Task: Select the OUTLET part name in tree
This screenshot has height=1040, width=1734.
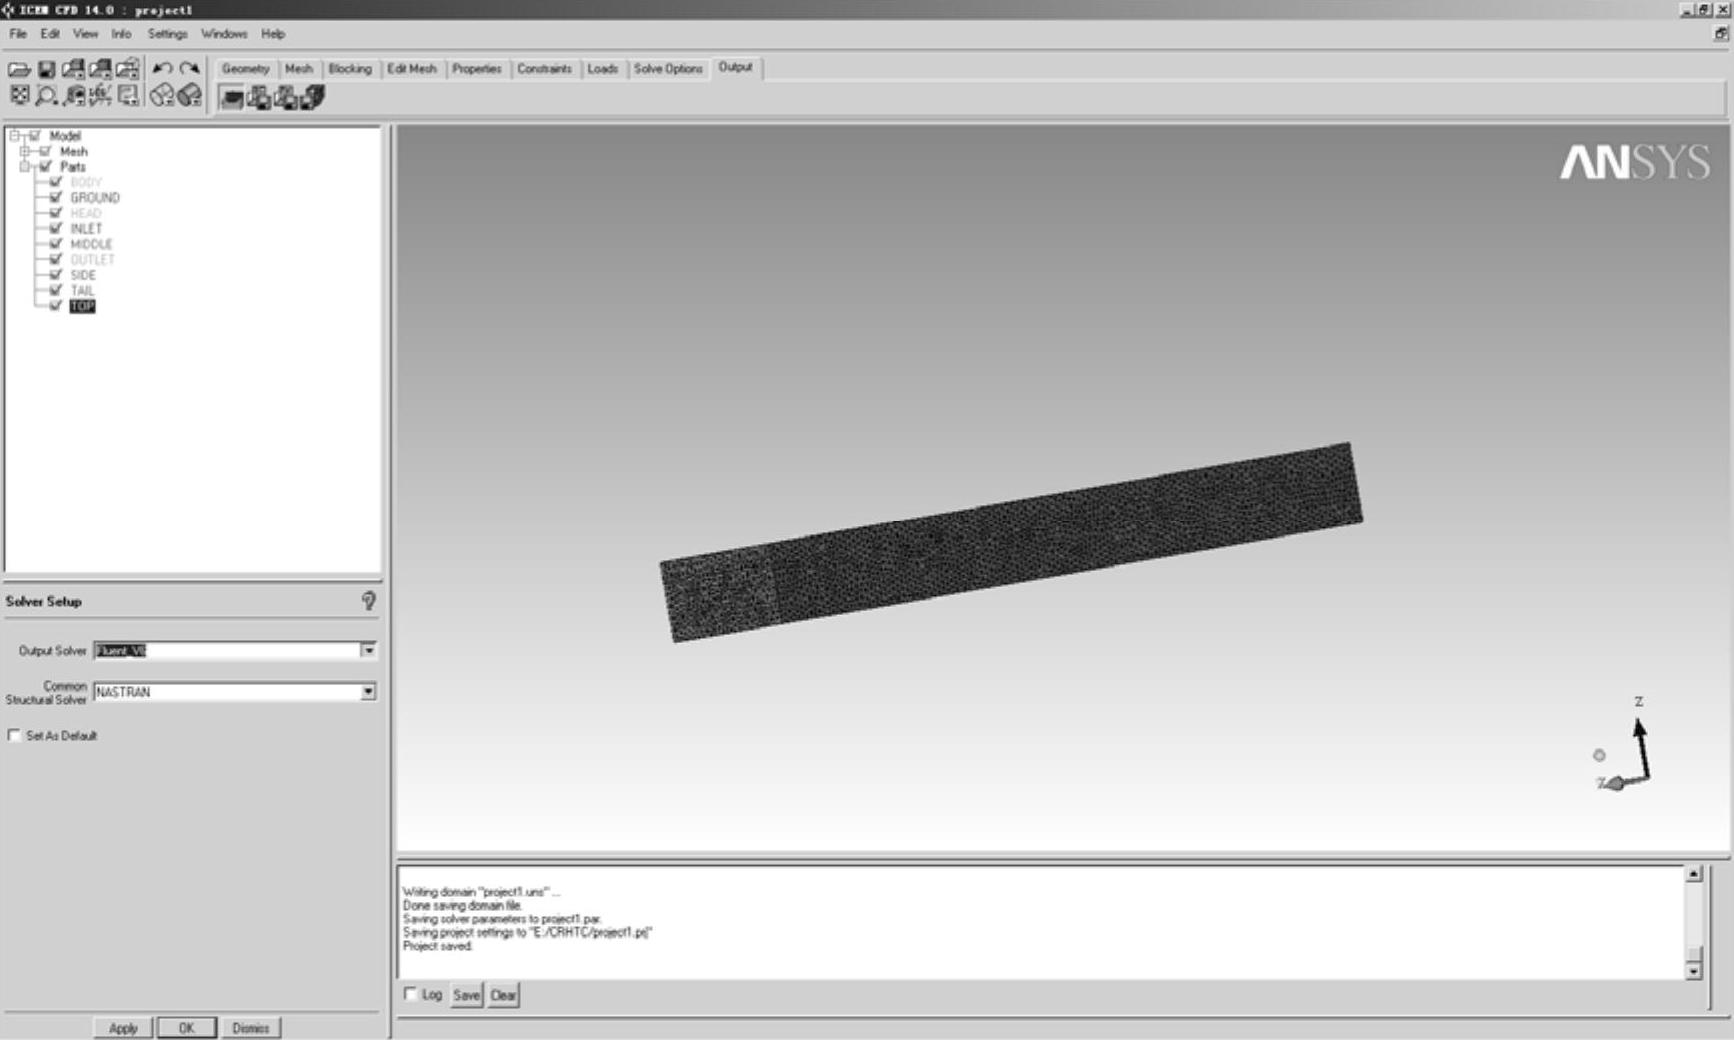Action: [x=92, y=260]
